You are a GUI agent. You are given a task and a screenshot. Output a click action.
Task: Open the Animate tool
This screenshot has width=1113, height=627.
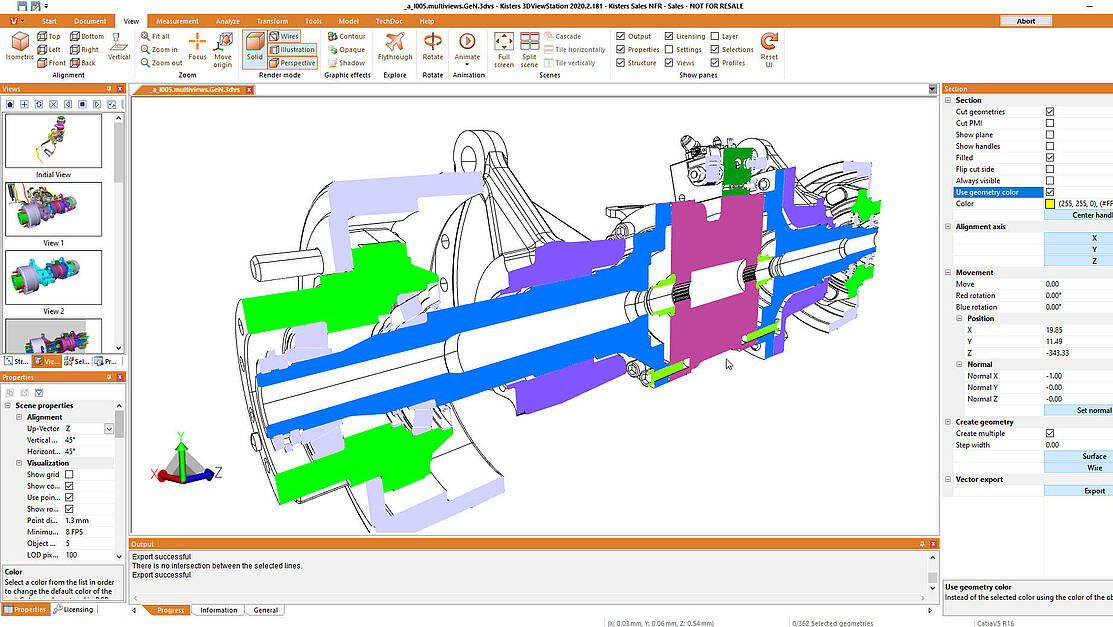pyautogui.click(x=467, y=48)
